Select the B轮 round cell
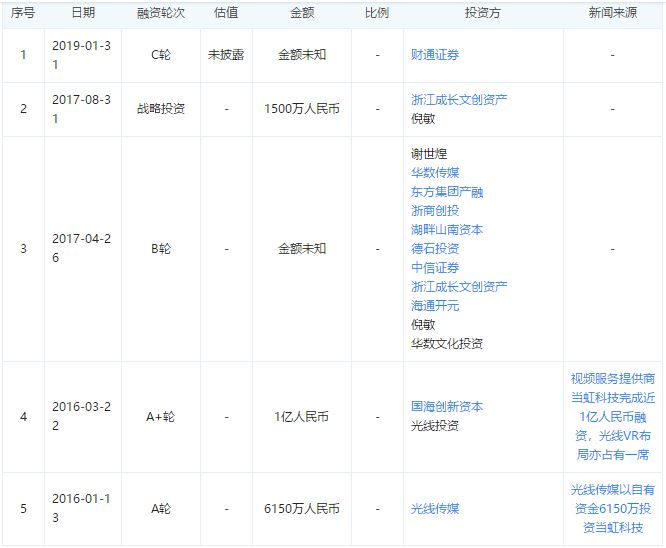This screenshot has width=666, height=548. [x=161, y=249]
